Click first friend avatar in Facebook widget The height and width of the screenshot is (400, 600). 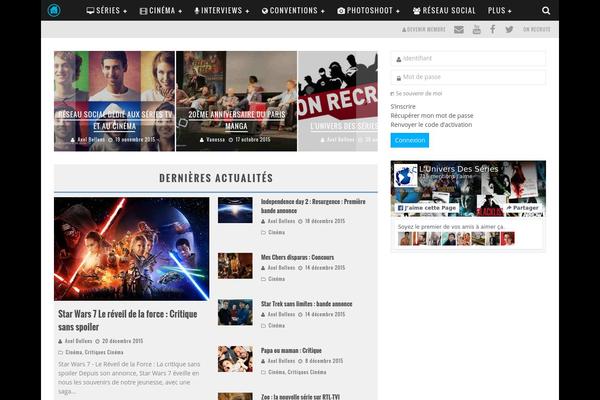[405, 238]
